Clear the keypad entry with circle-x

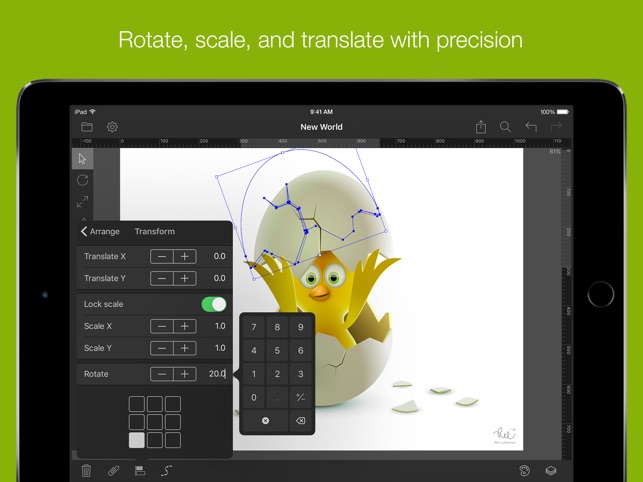265,420
